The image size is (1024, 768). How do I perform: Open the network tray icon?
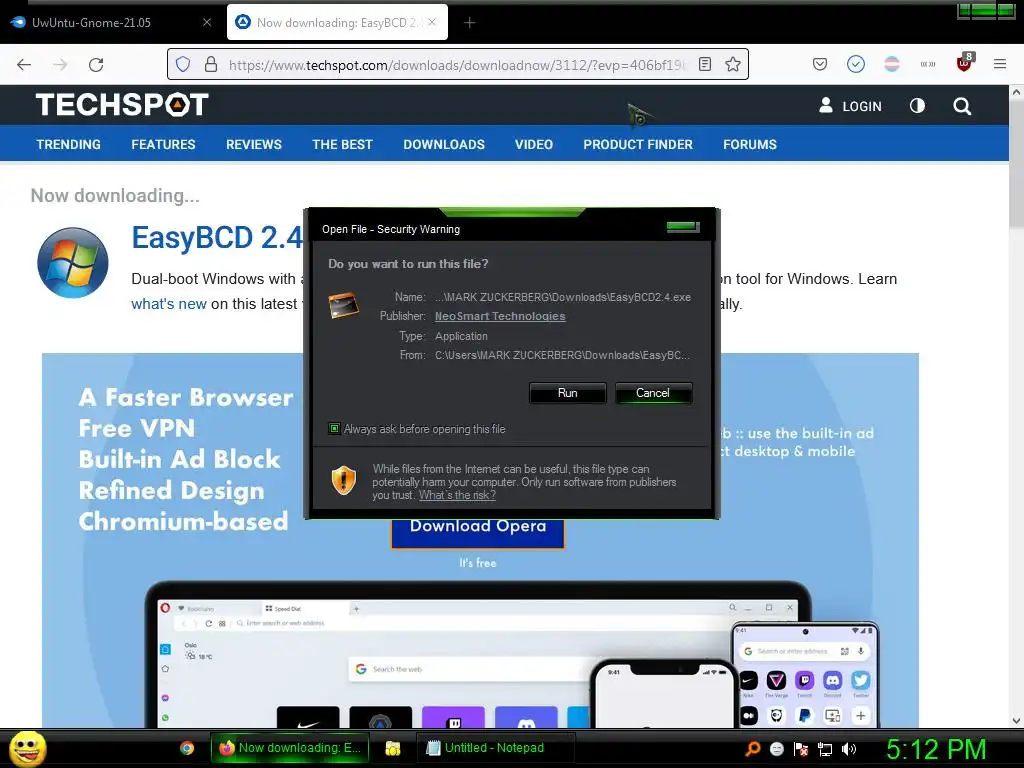825,749
